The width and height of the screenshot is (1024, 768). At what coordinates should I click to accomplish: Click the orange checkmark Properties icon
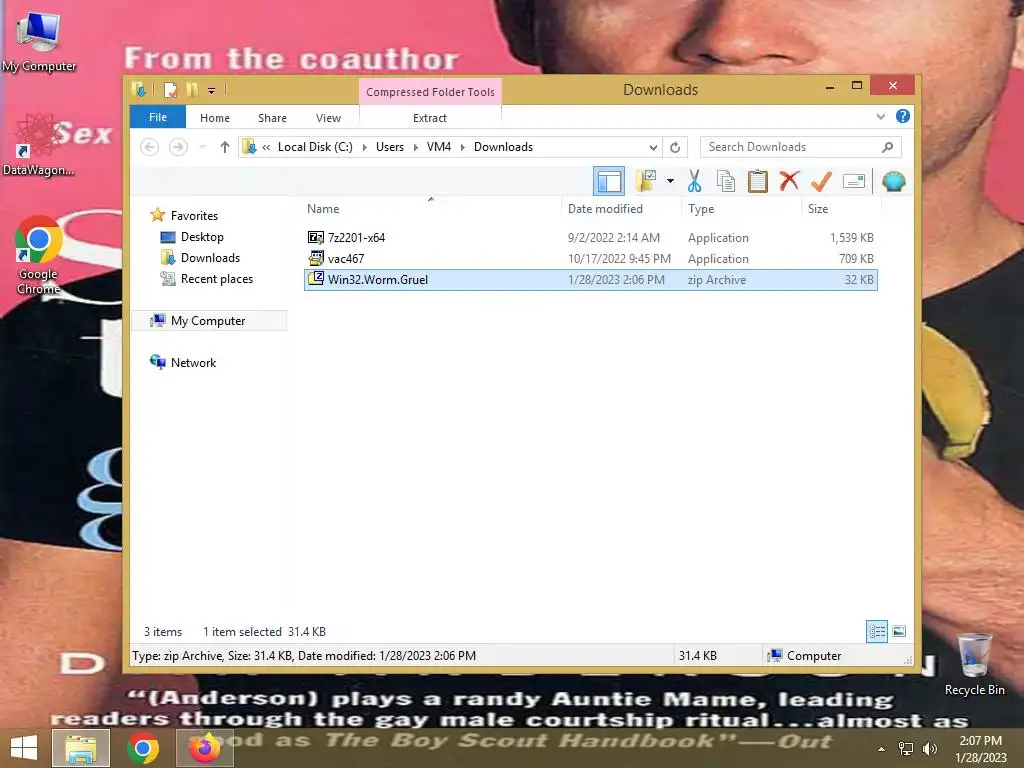821,181
